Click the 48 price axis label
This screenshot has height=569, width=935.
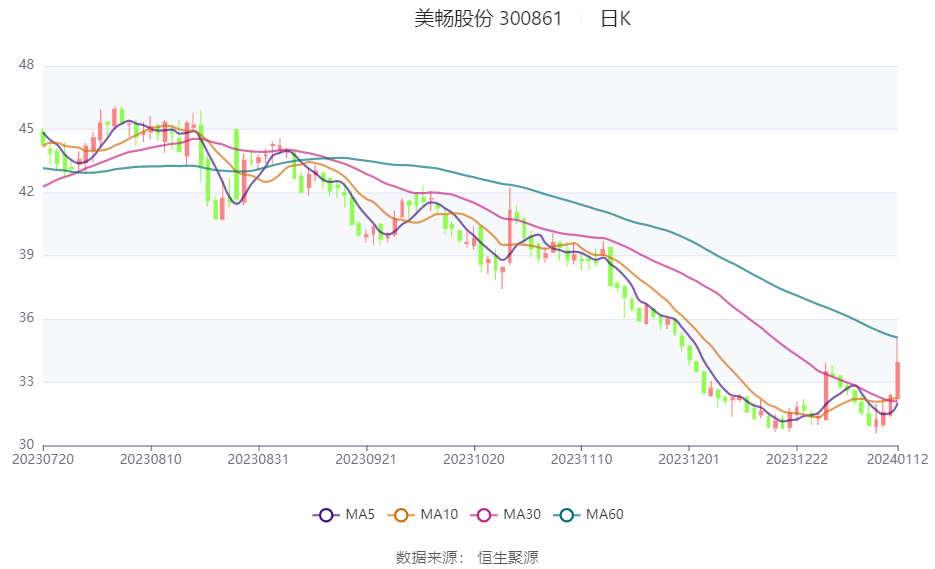[x=26, y=64]
